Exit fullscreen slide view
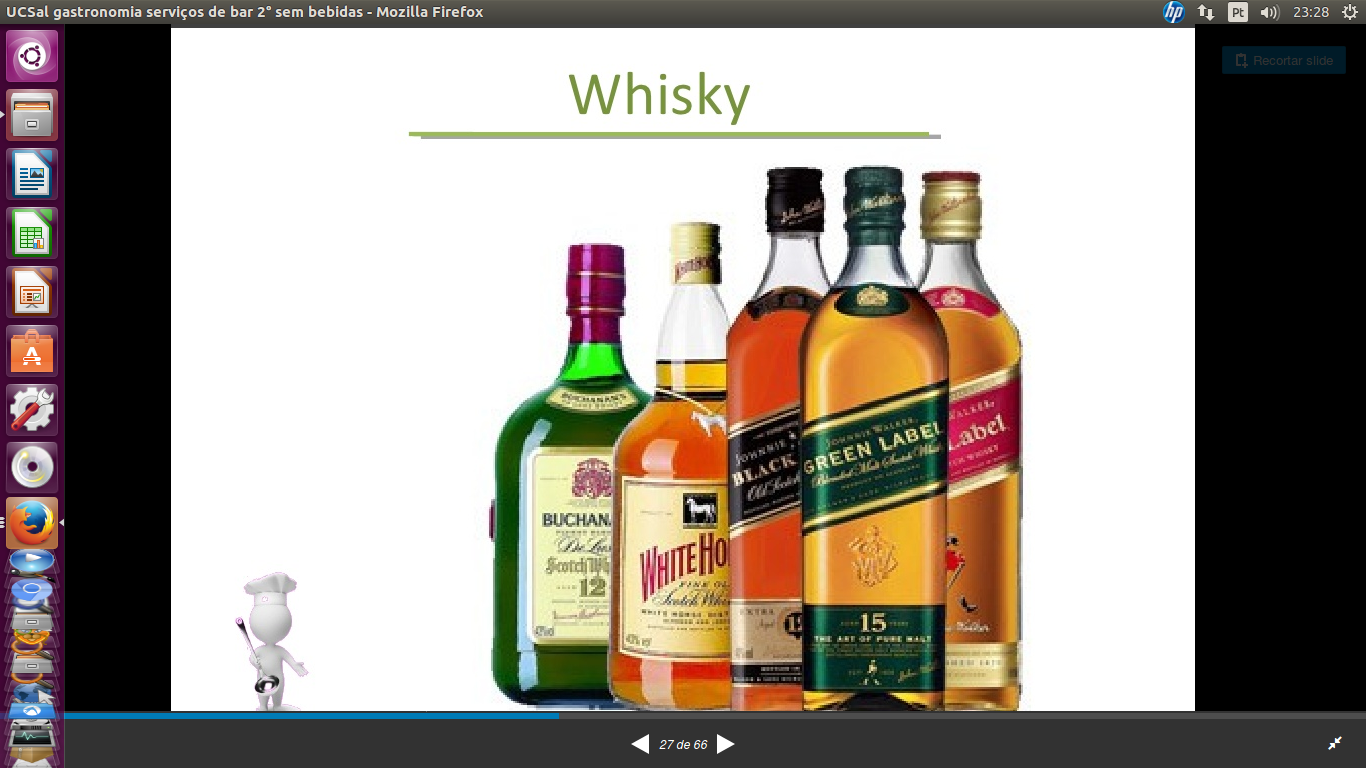This screenshot has width=1366, height=768. [x=1335, y=743]
